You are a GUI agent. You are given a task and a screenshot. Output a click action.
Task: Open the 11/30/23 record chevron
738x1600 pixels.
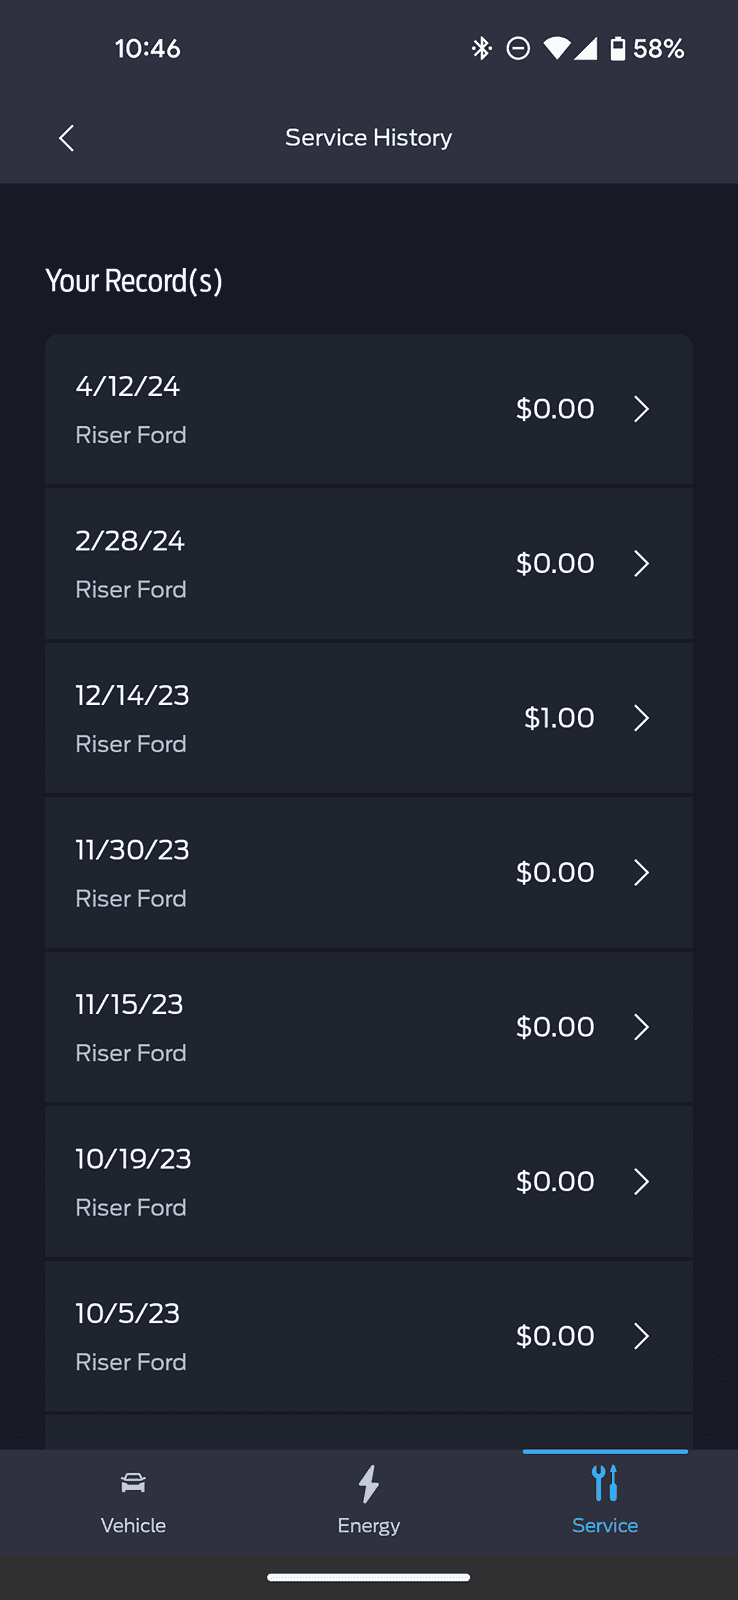point(642,873)
